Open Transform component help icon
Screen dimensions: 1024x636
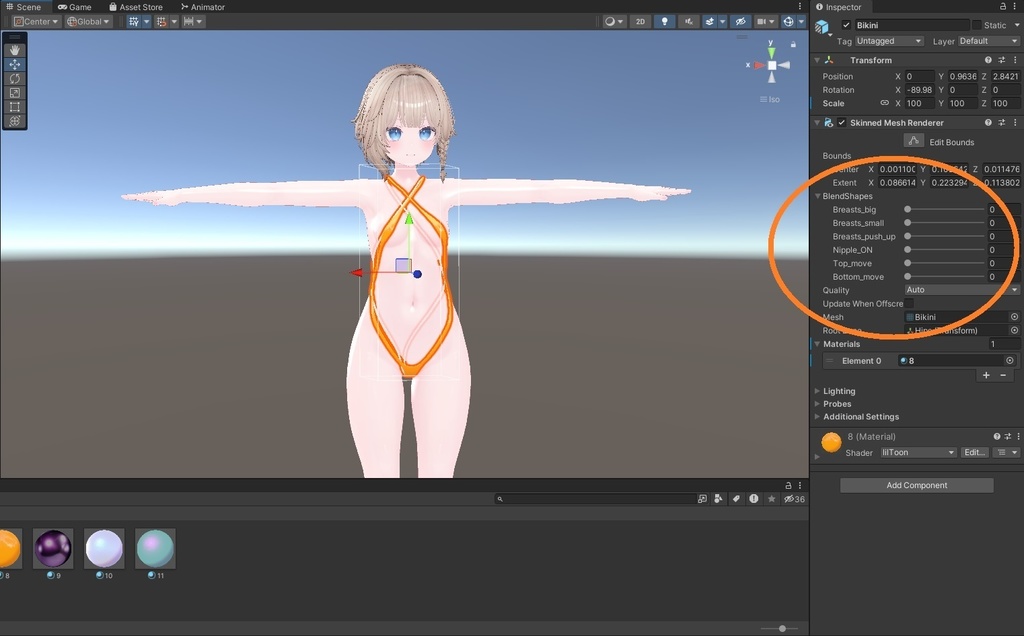[988, 60]
